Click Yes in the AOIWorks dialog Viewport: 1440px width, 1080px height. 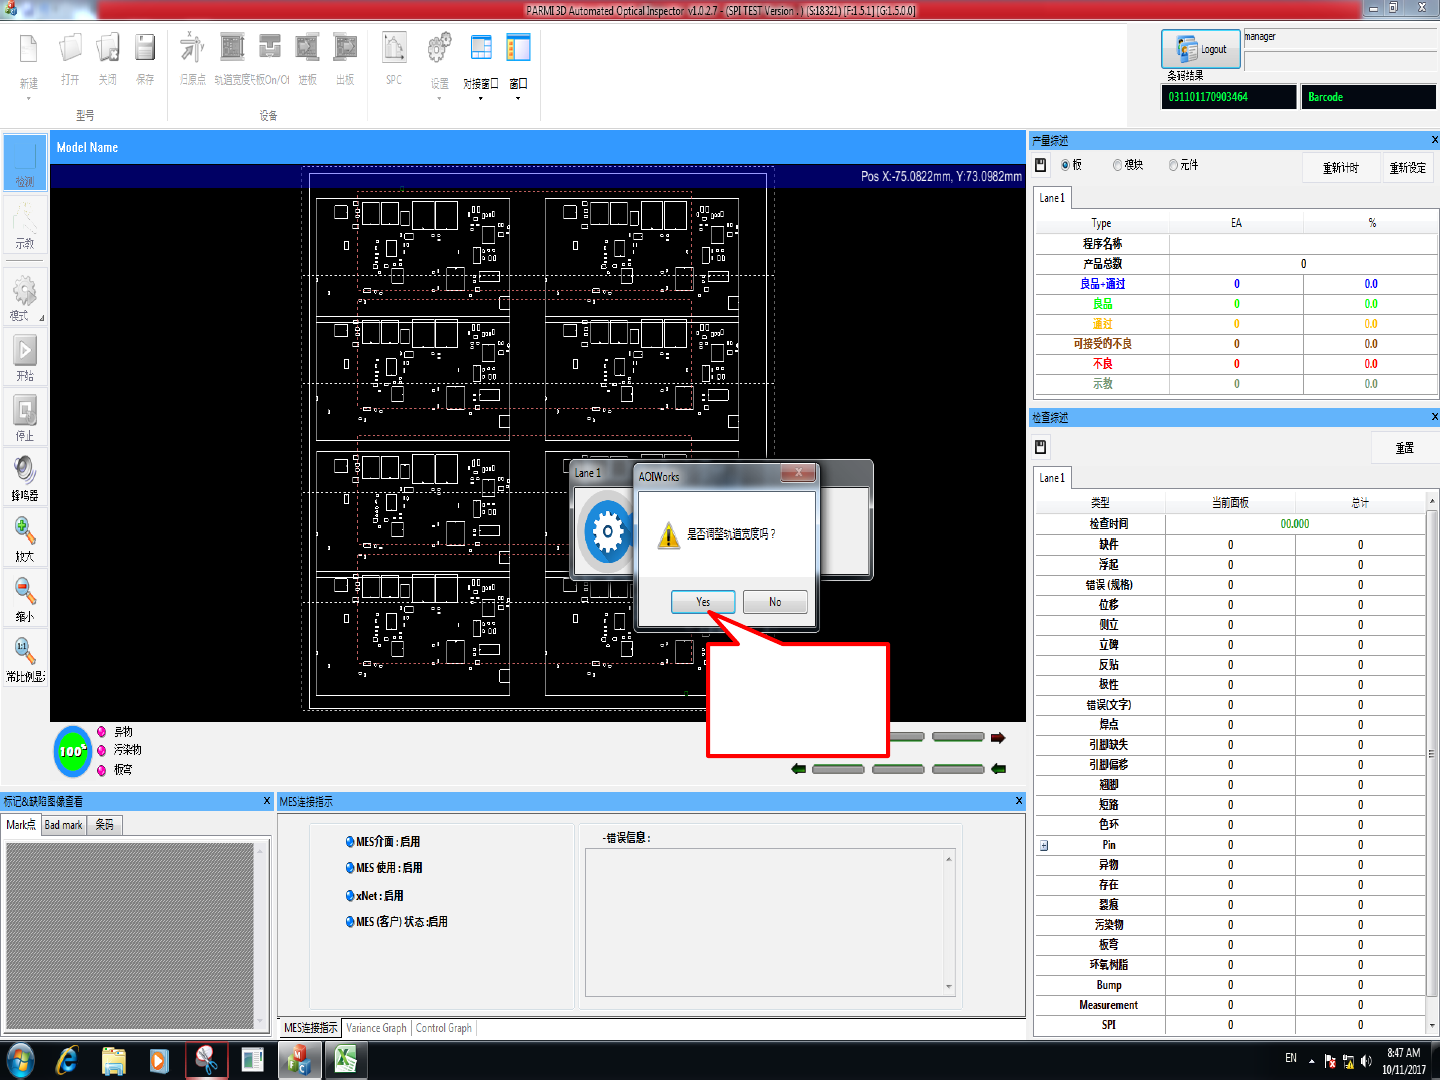703,602
